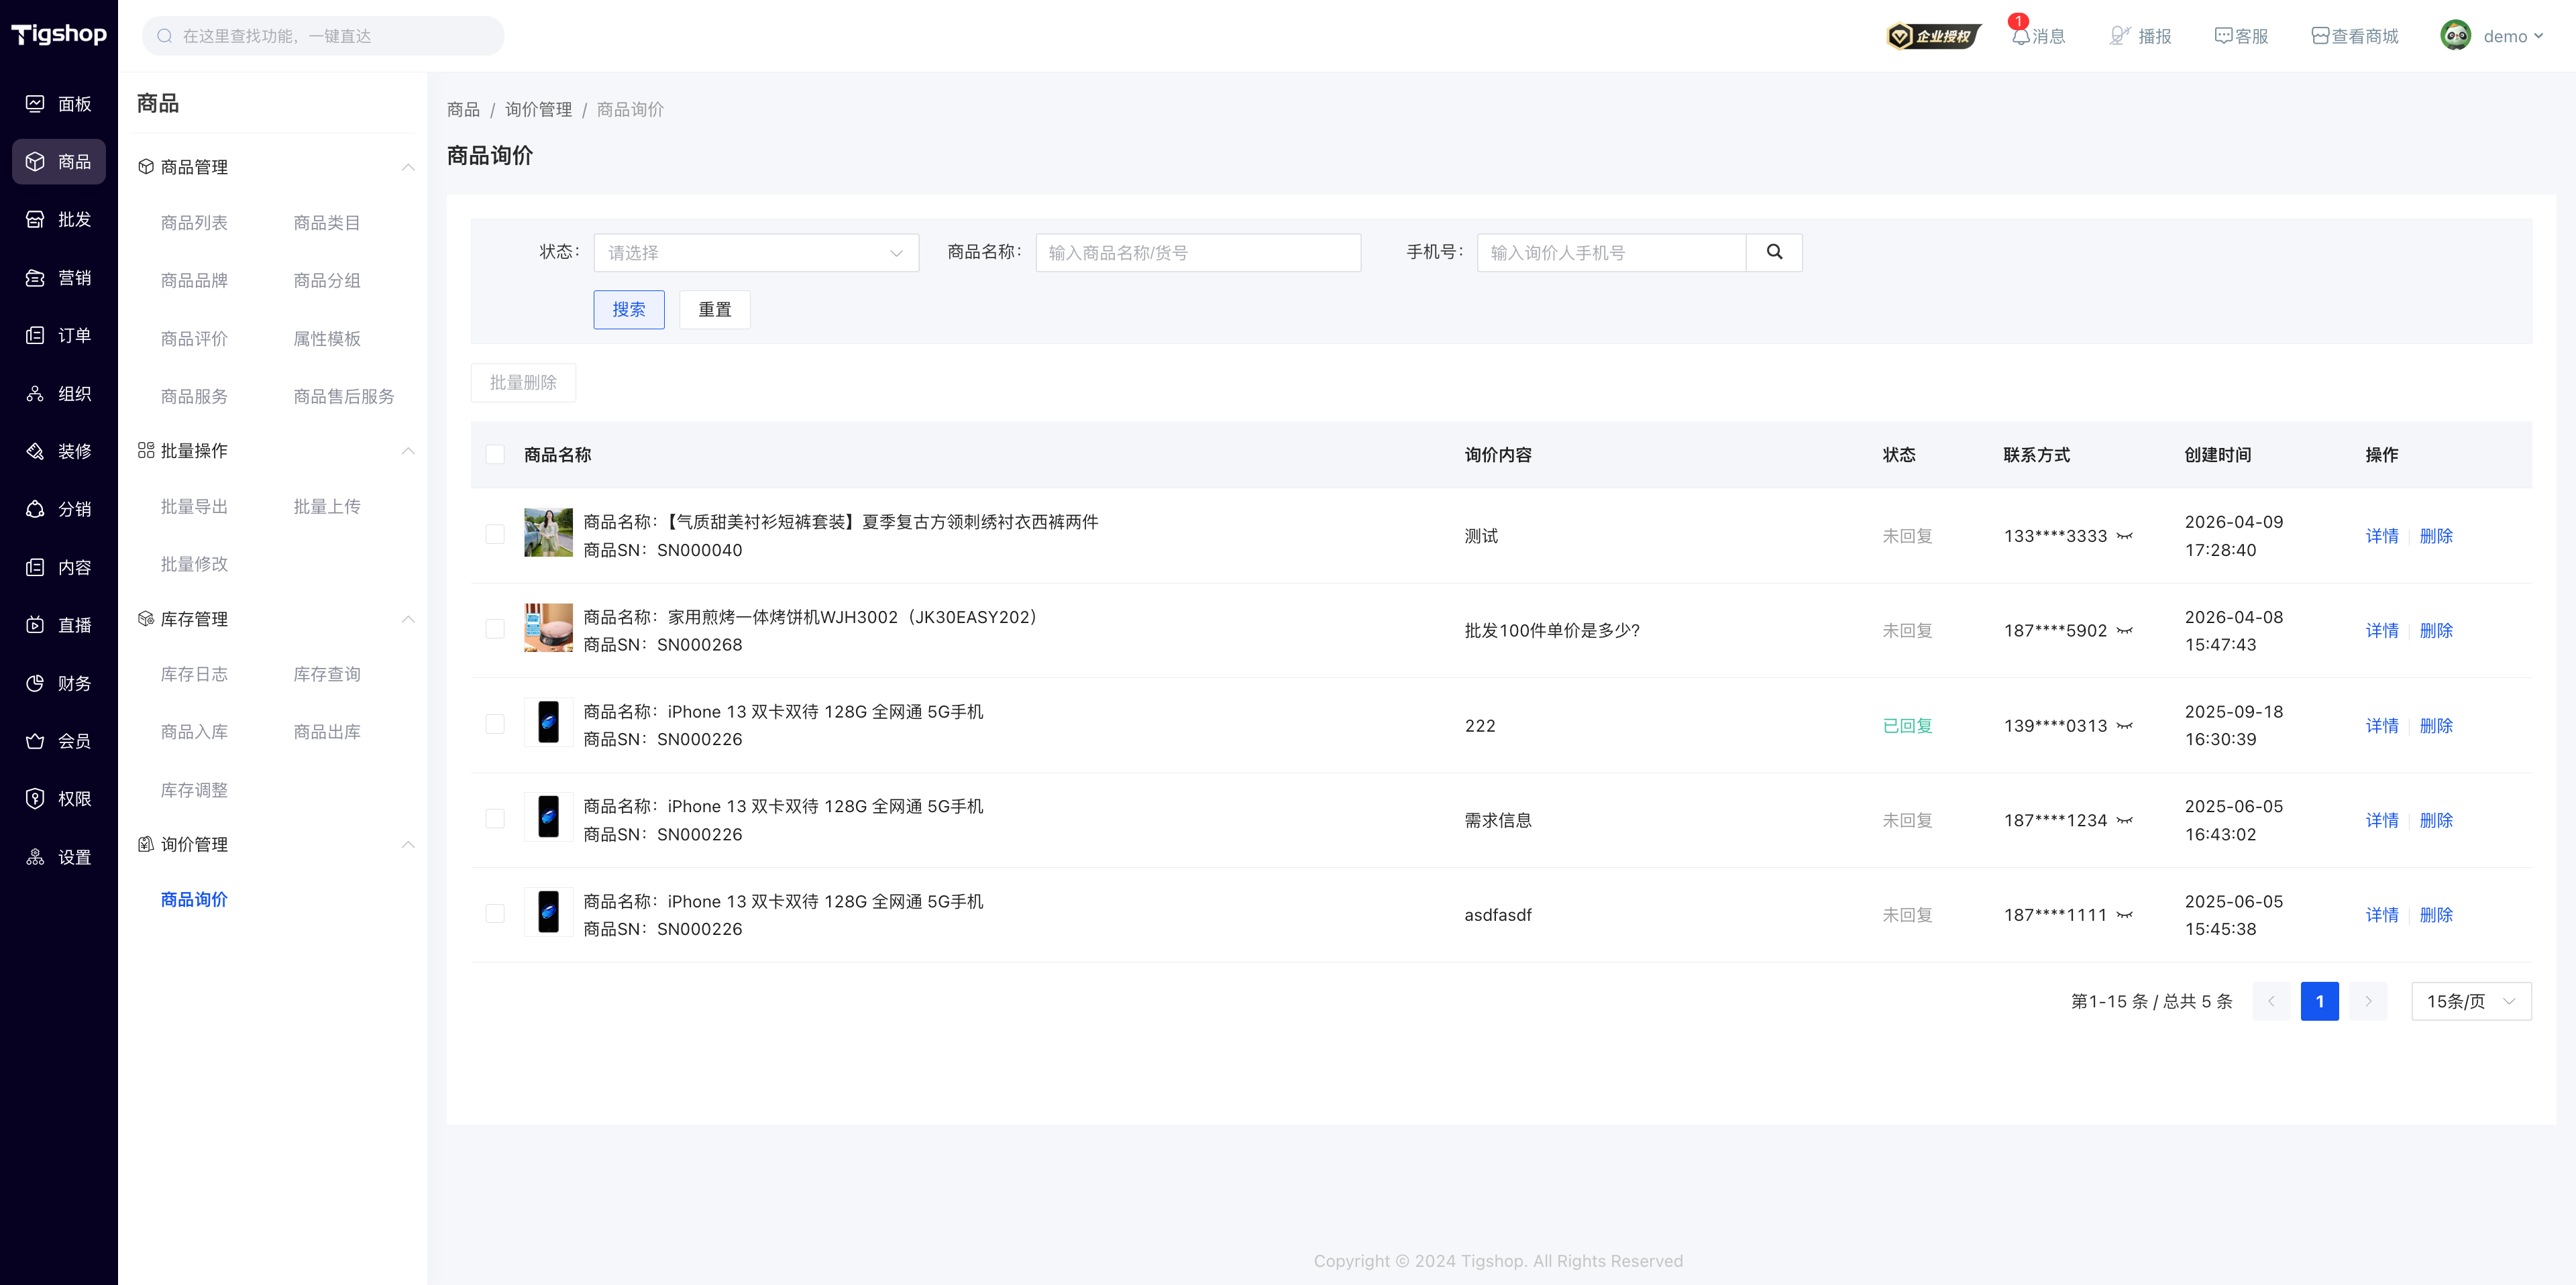The width and height of the screenshot is (2576, 1285).
Task: Click the 搜索 search button
Action: click(x=629, y=310)
